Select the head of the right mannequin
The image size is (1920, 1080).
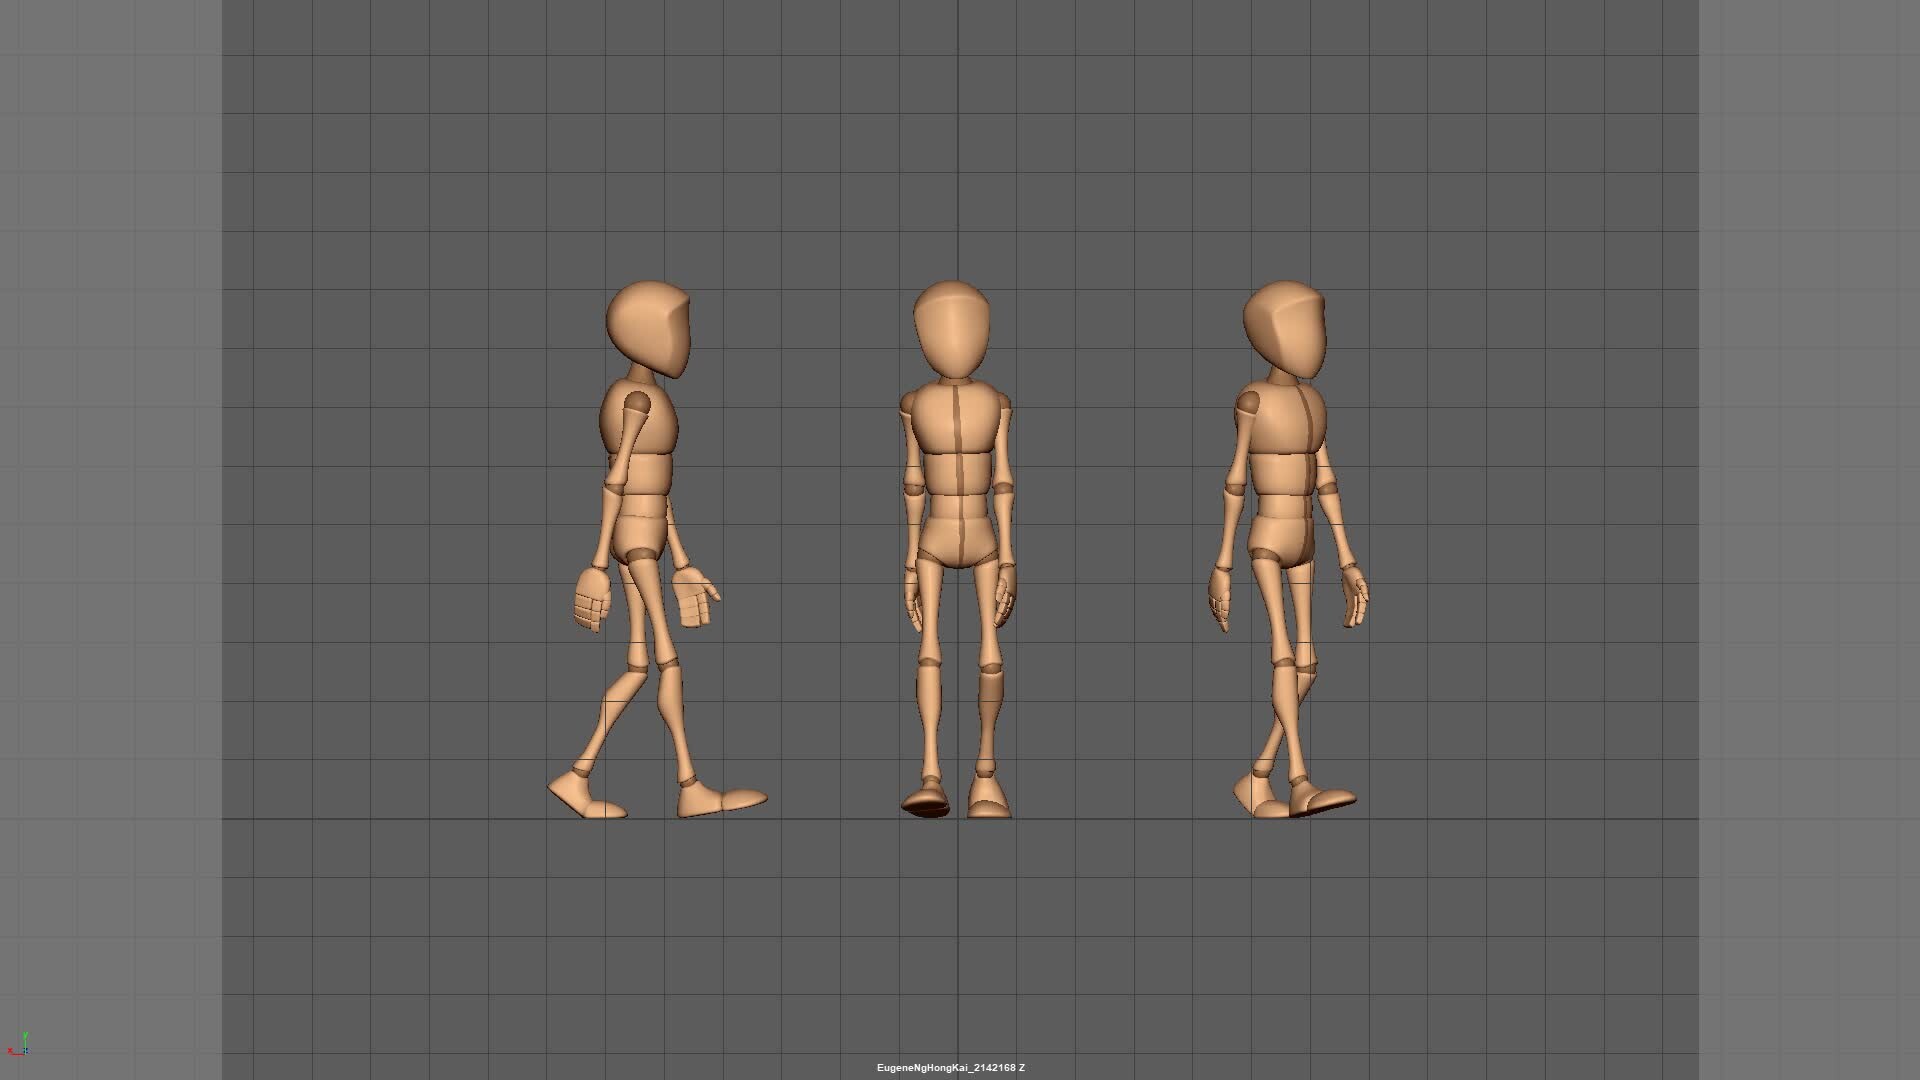coord(1285,330)
